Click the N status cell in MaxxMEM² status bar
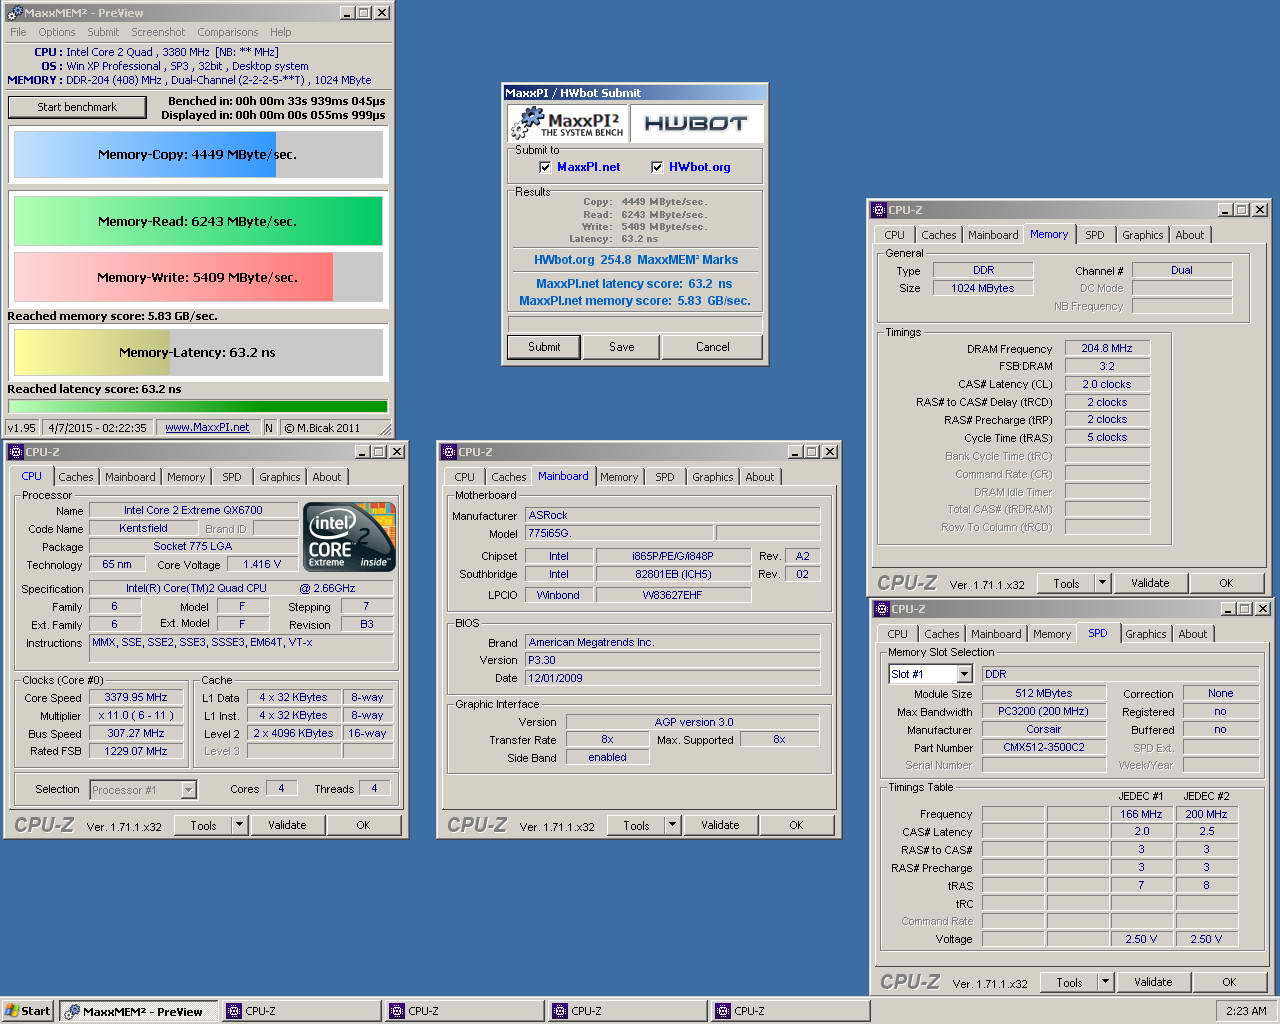Image resolution: width=1280 pixels, height=1024 pixels. [268, 427]
